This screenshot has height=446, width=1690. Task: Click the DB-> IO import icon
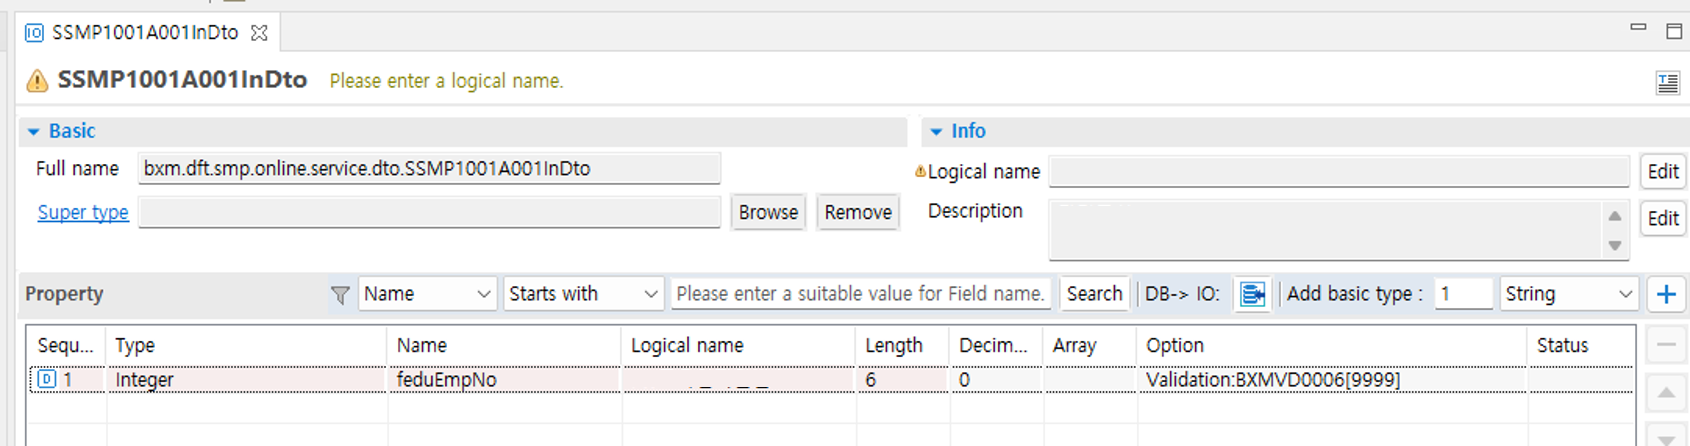tap(1252, 294)
